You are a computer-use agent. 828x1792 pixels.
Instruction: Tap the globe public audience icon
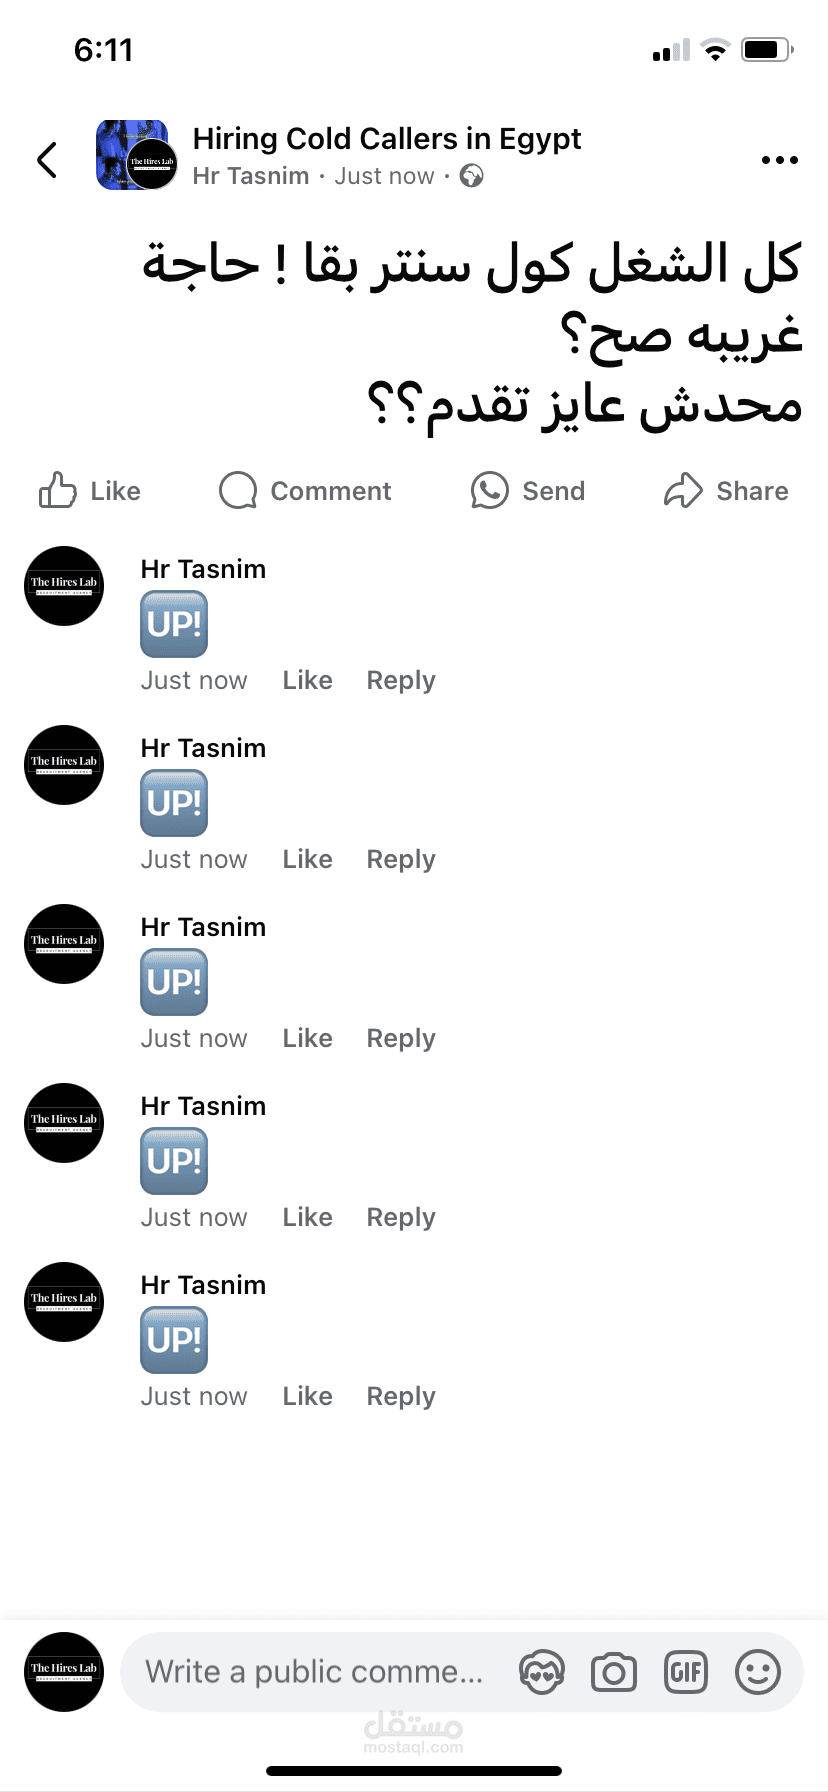(x=471, y=177)
